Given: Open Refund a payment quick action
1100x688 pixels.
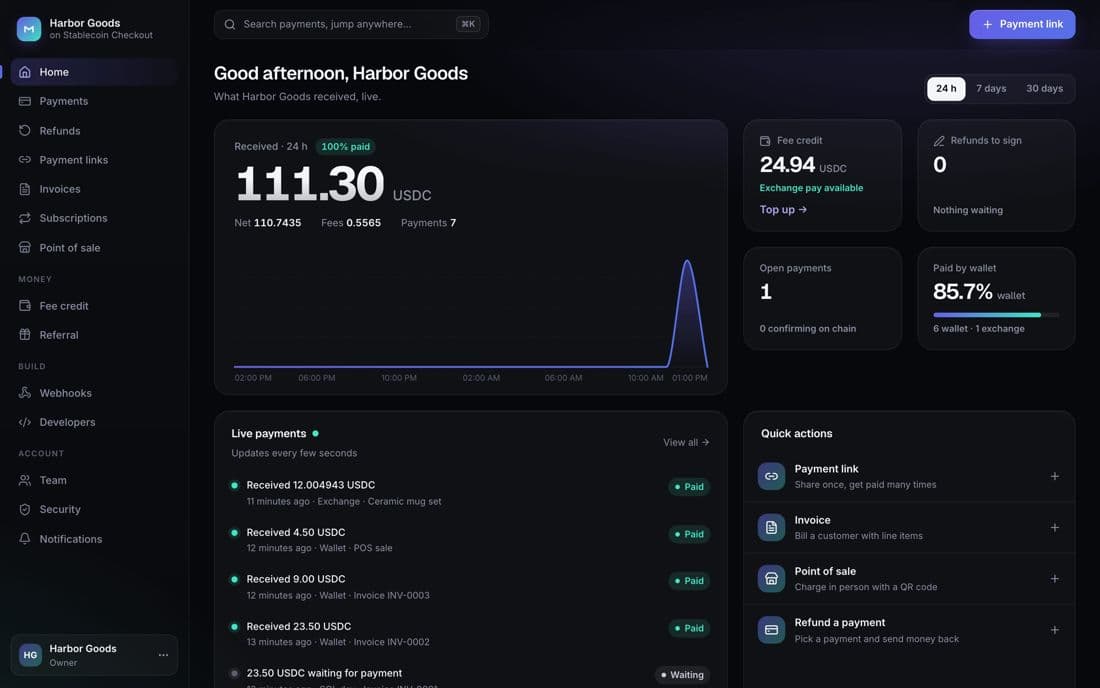Looking at the screenshot, I should 909,630.
